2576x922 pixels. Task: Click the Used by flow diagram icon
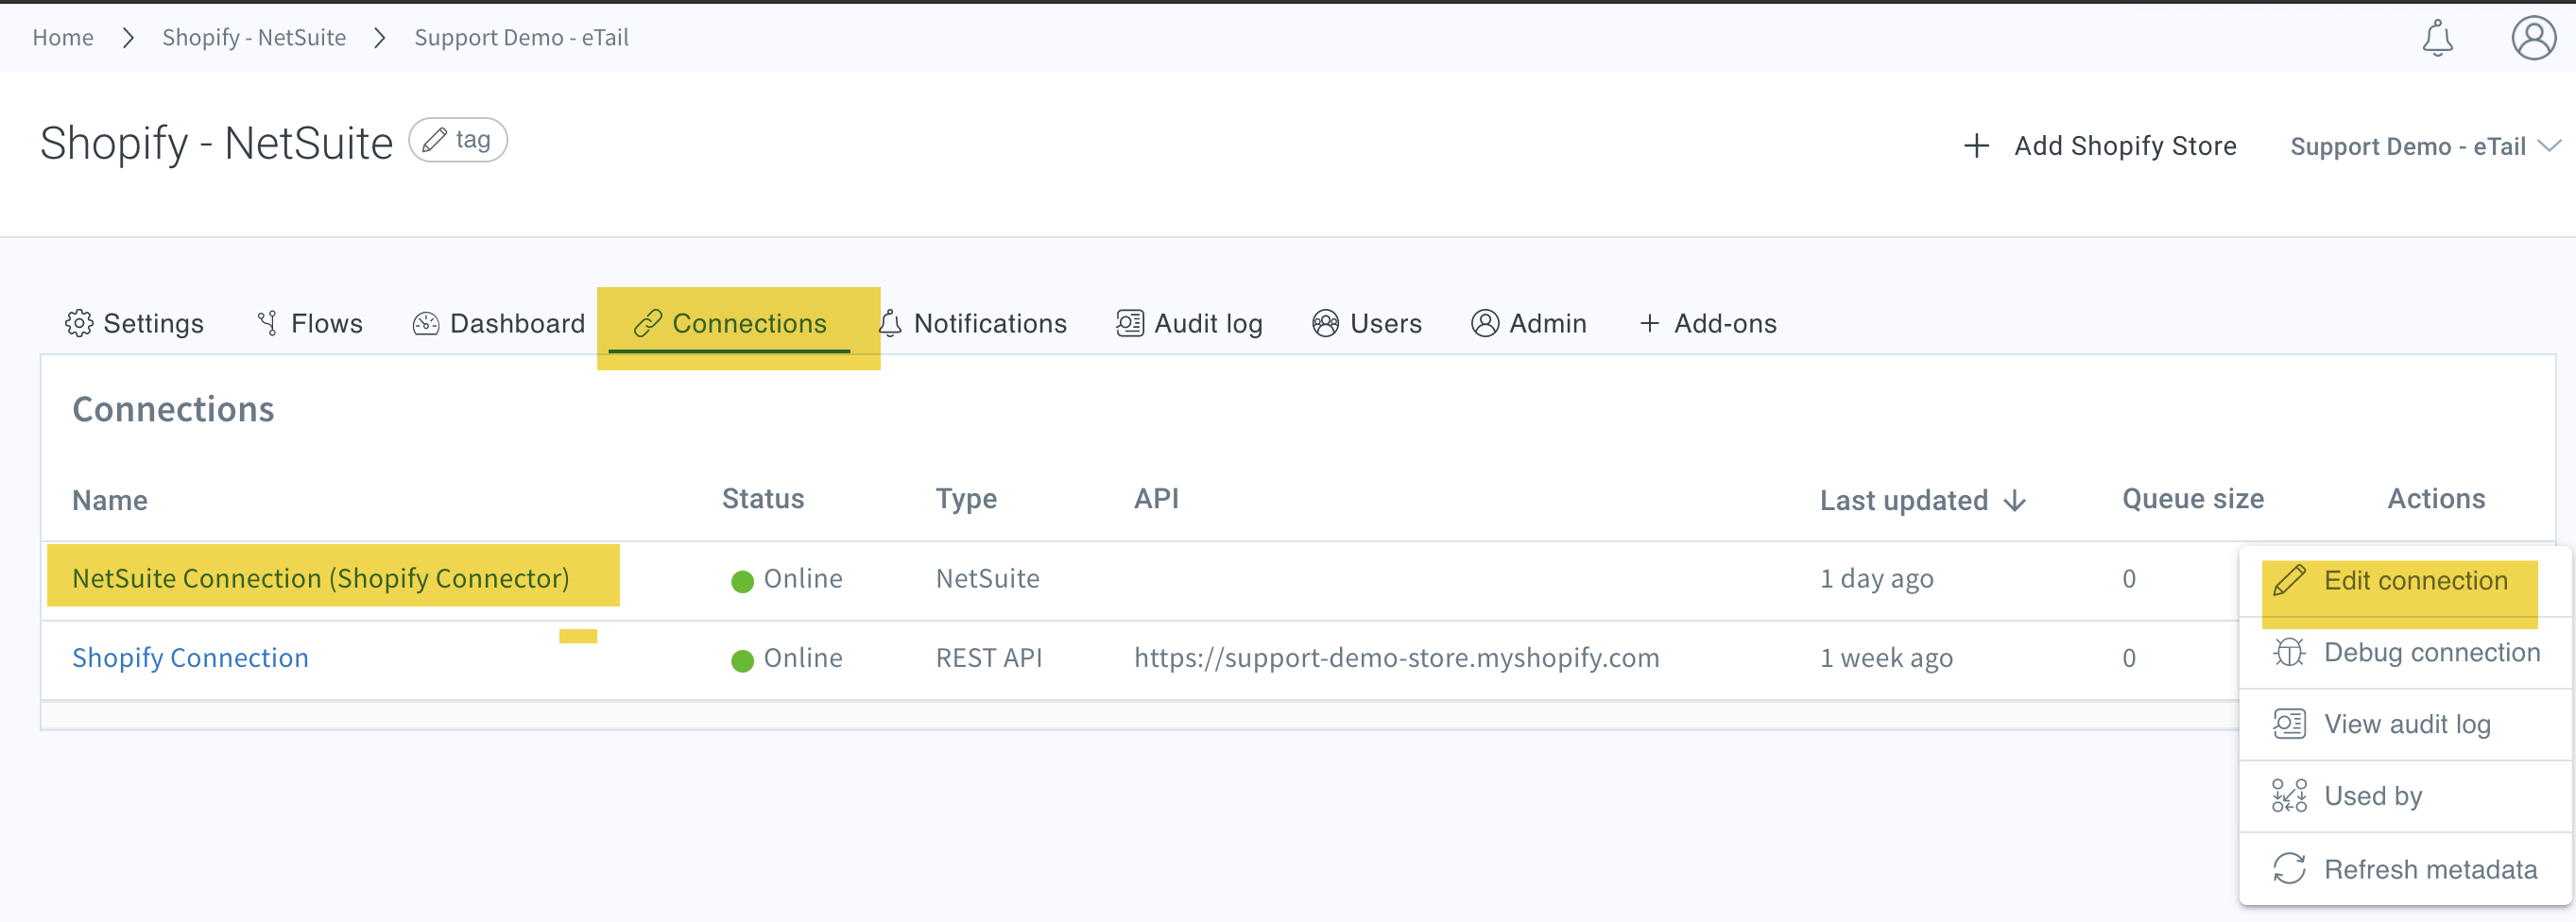tap(2290, 796)
